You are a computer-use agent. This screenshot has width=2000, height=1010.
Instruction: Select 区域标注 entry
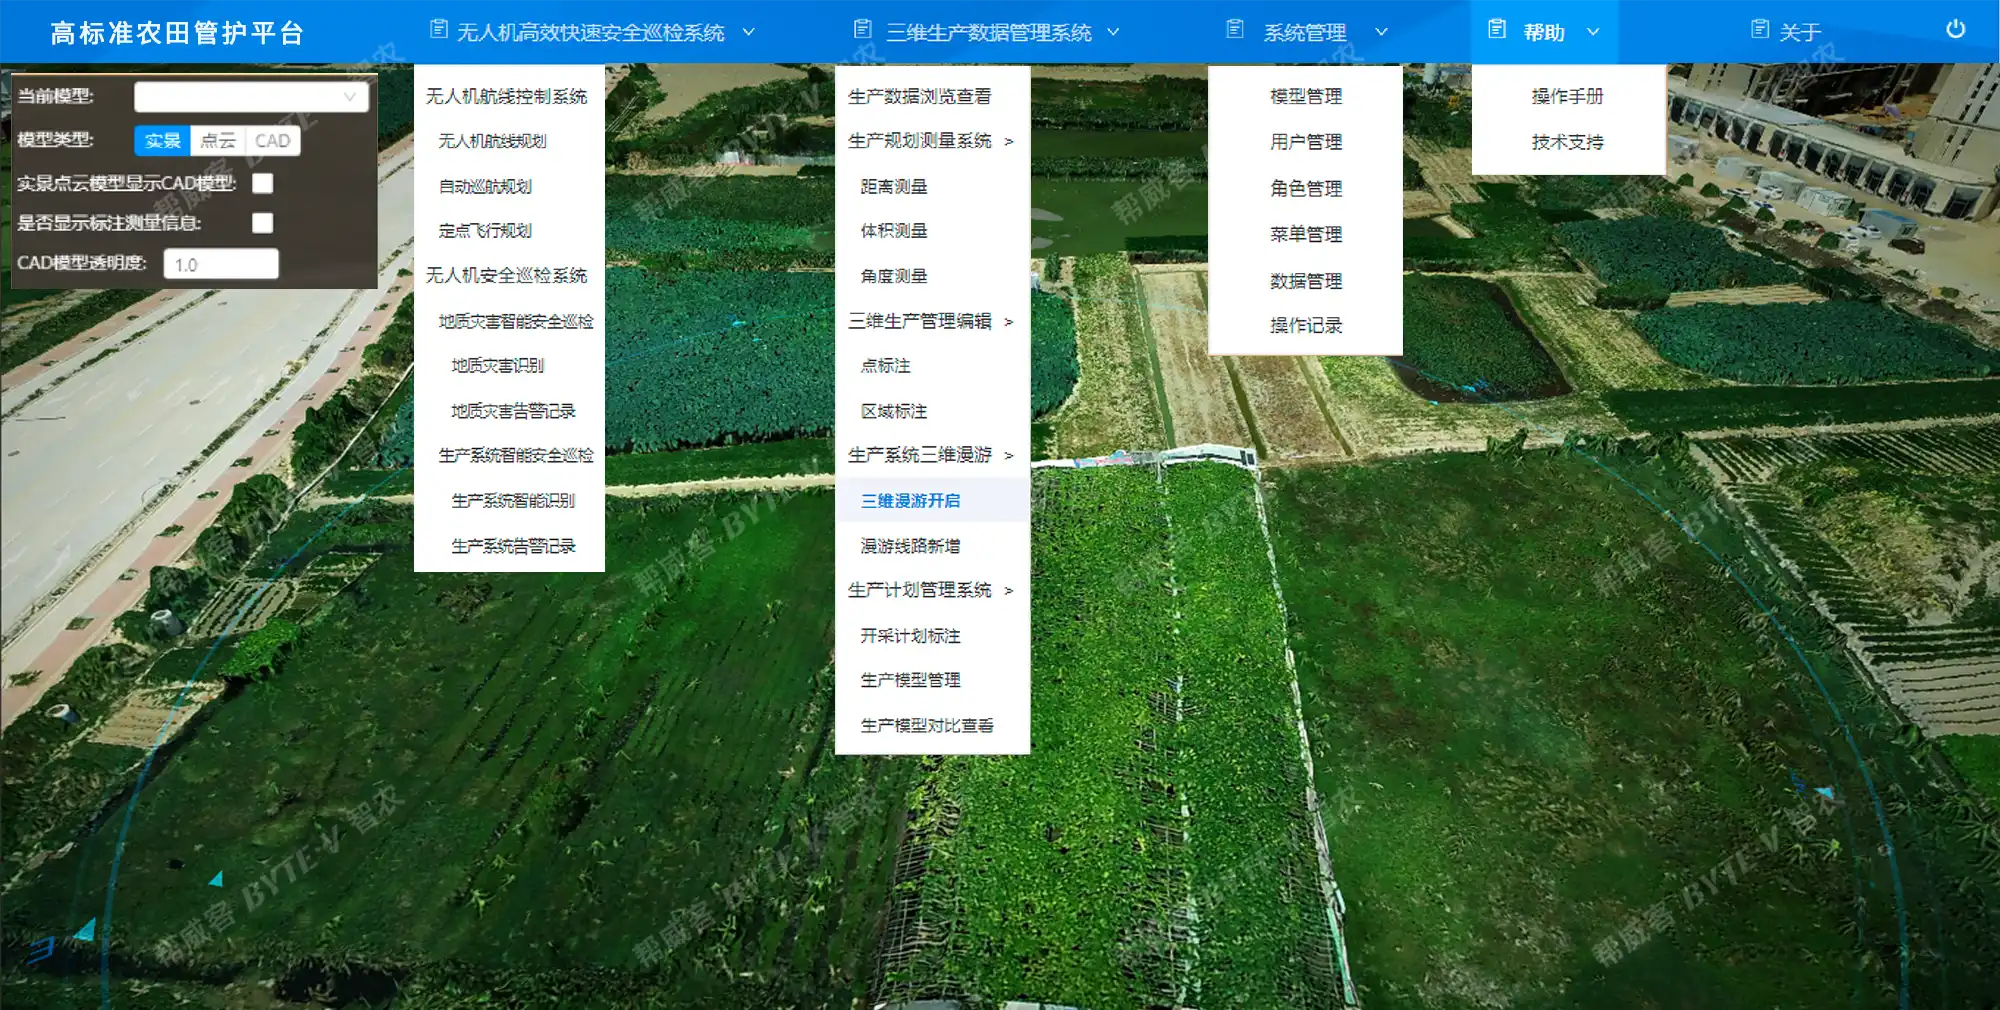click(894, 411)
